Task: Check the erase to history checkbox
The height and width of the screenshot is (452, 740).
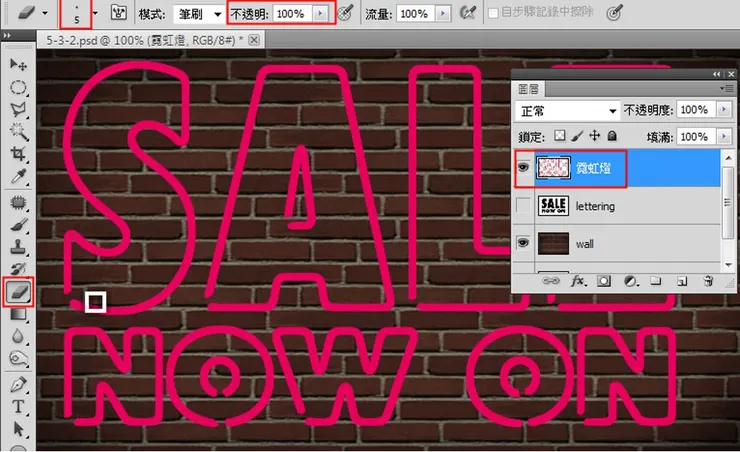Action: 493,13
